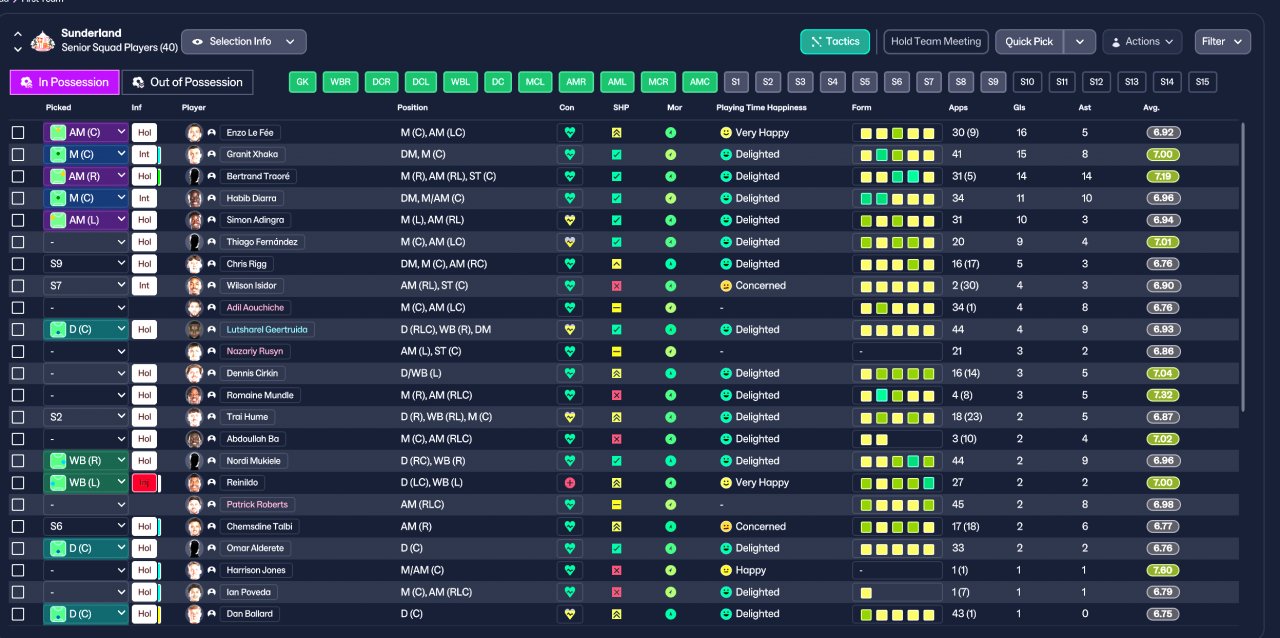
Task: Click Ian Poveda's face portrait
Action: click(194, 592)
